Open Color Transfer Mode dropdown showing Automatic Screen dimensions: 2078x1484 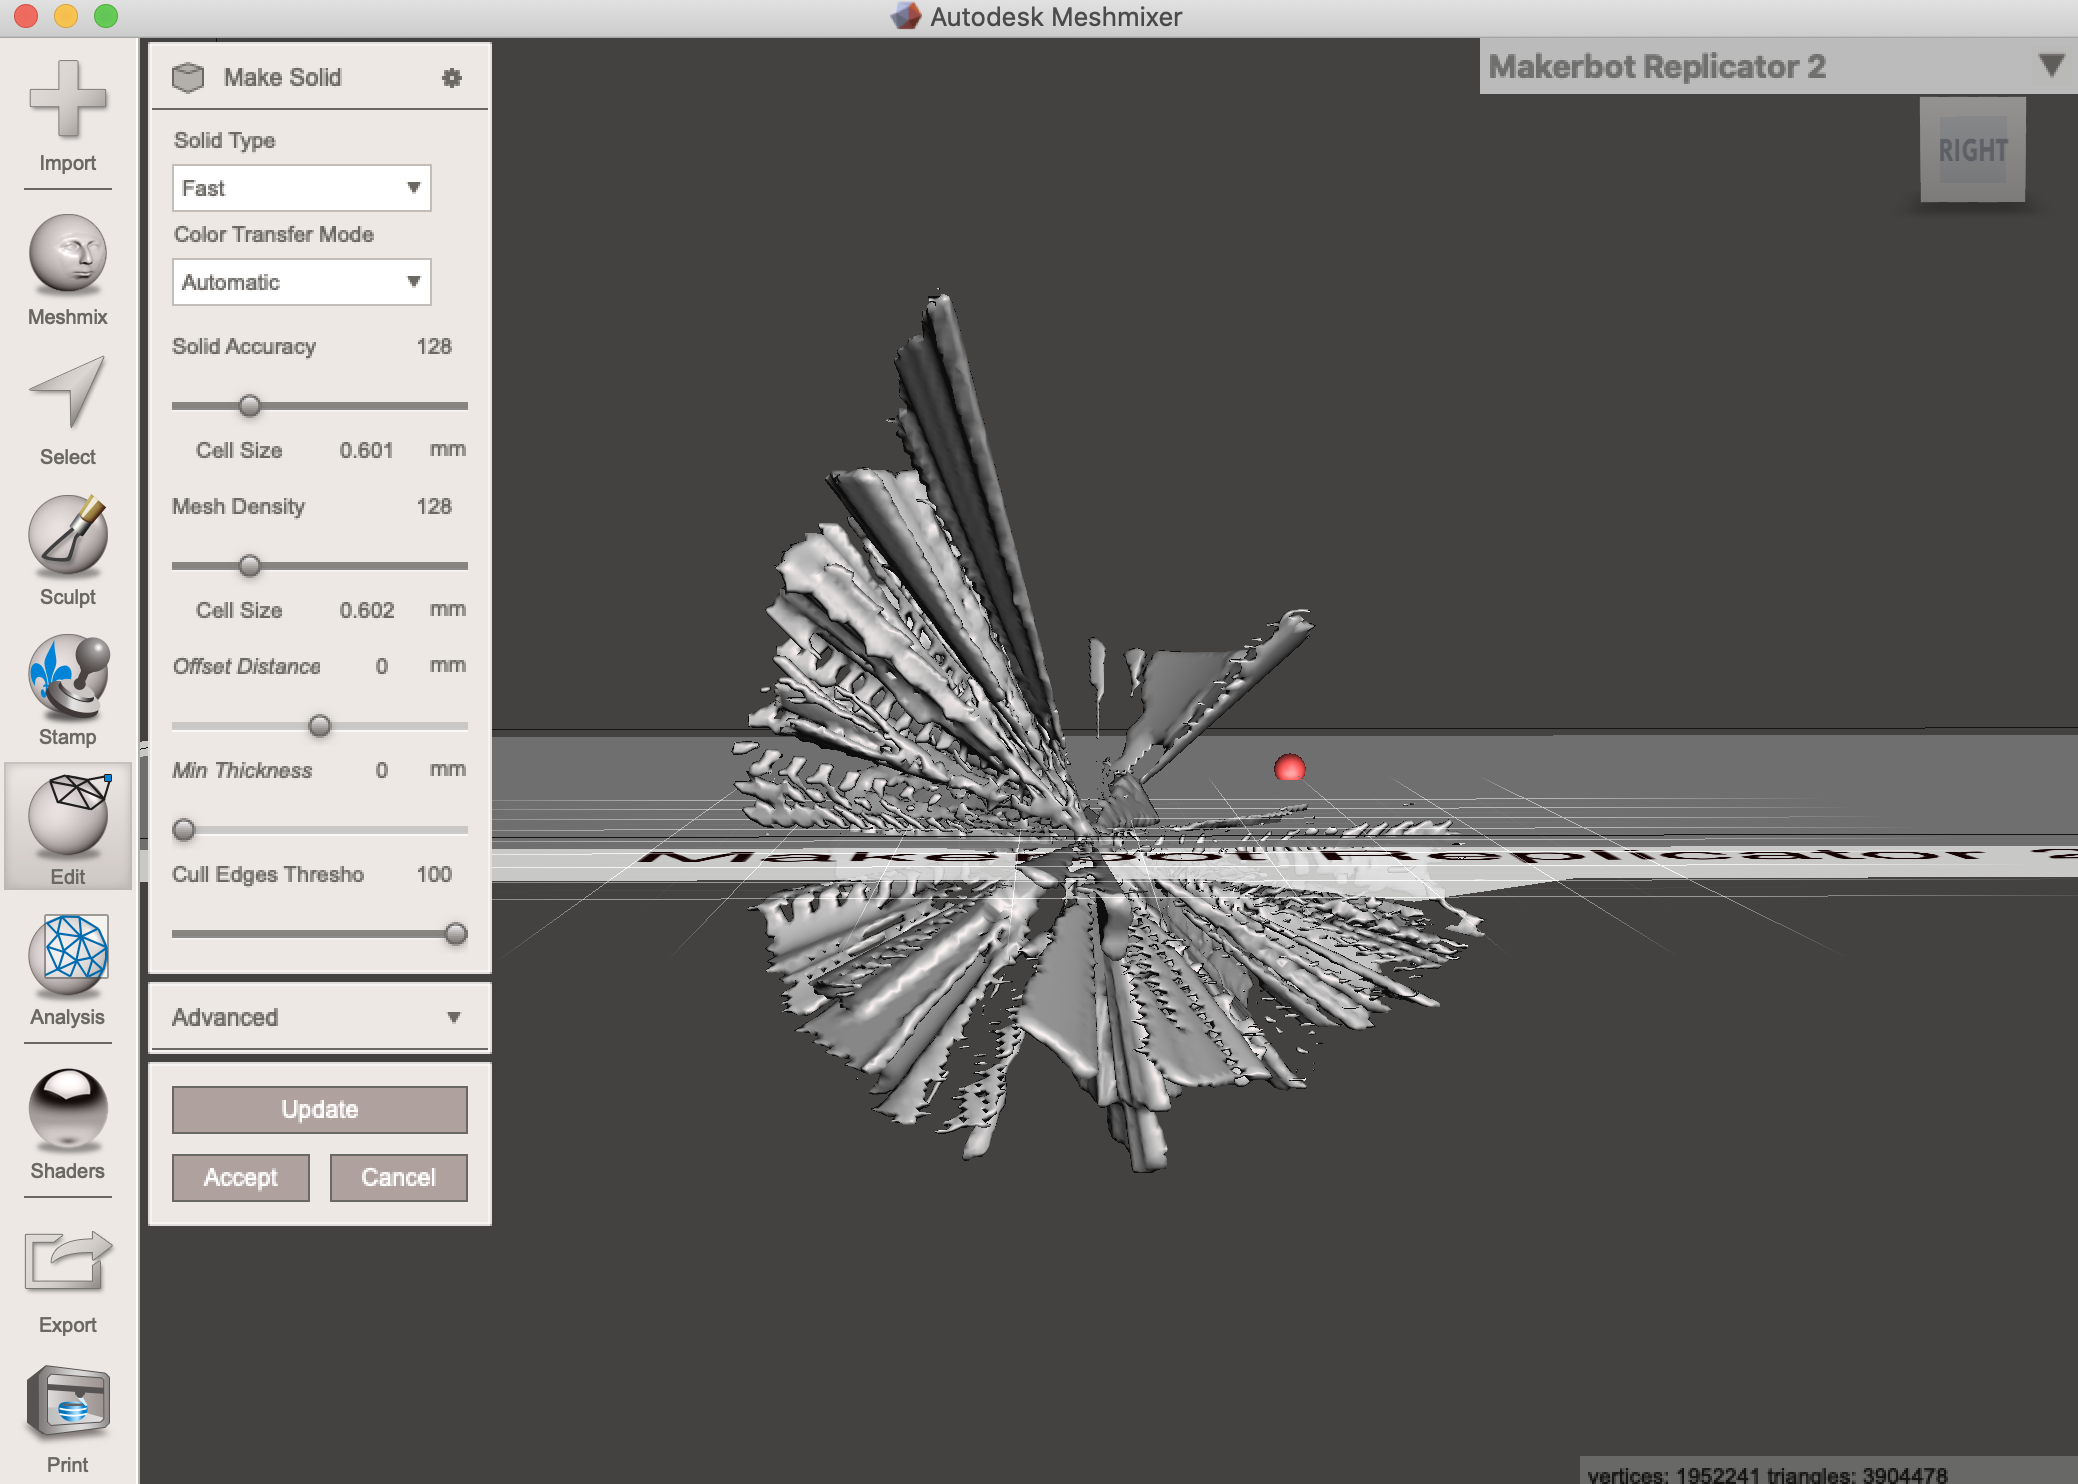[301, 282]
